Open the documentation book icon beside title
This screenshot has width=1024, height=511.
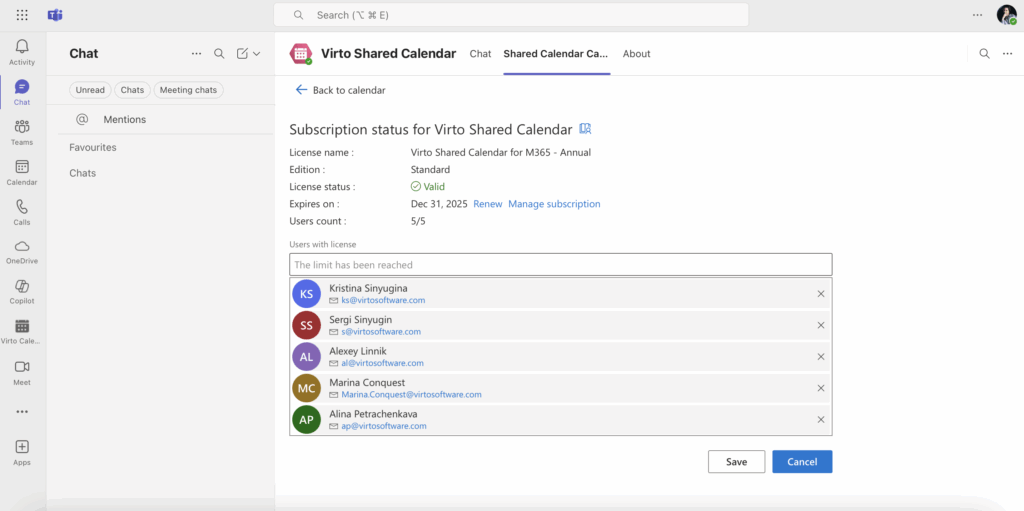(585, 129)
